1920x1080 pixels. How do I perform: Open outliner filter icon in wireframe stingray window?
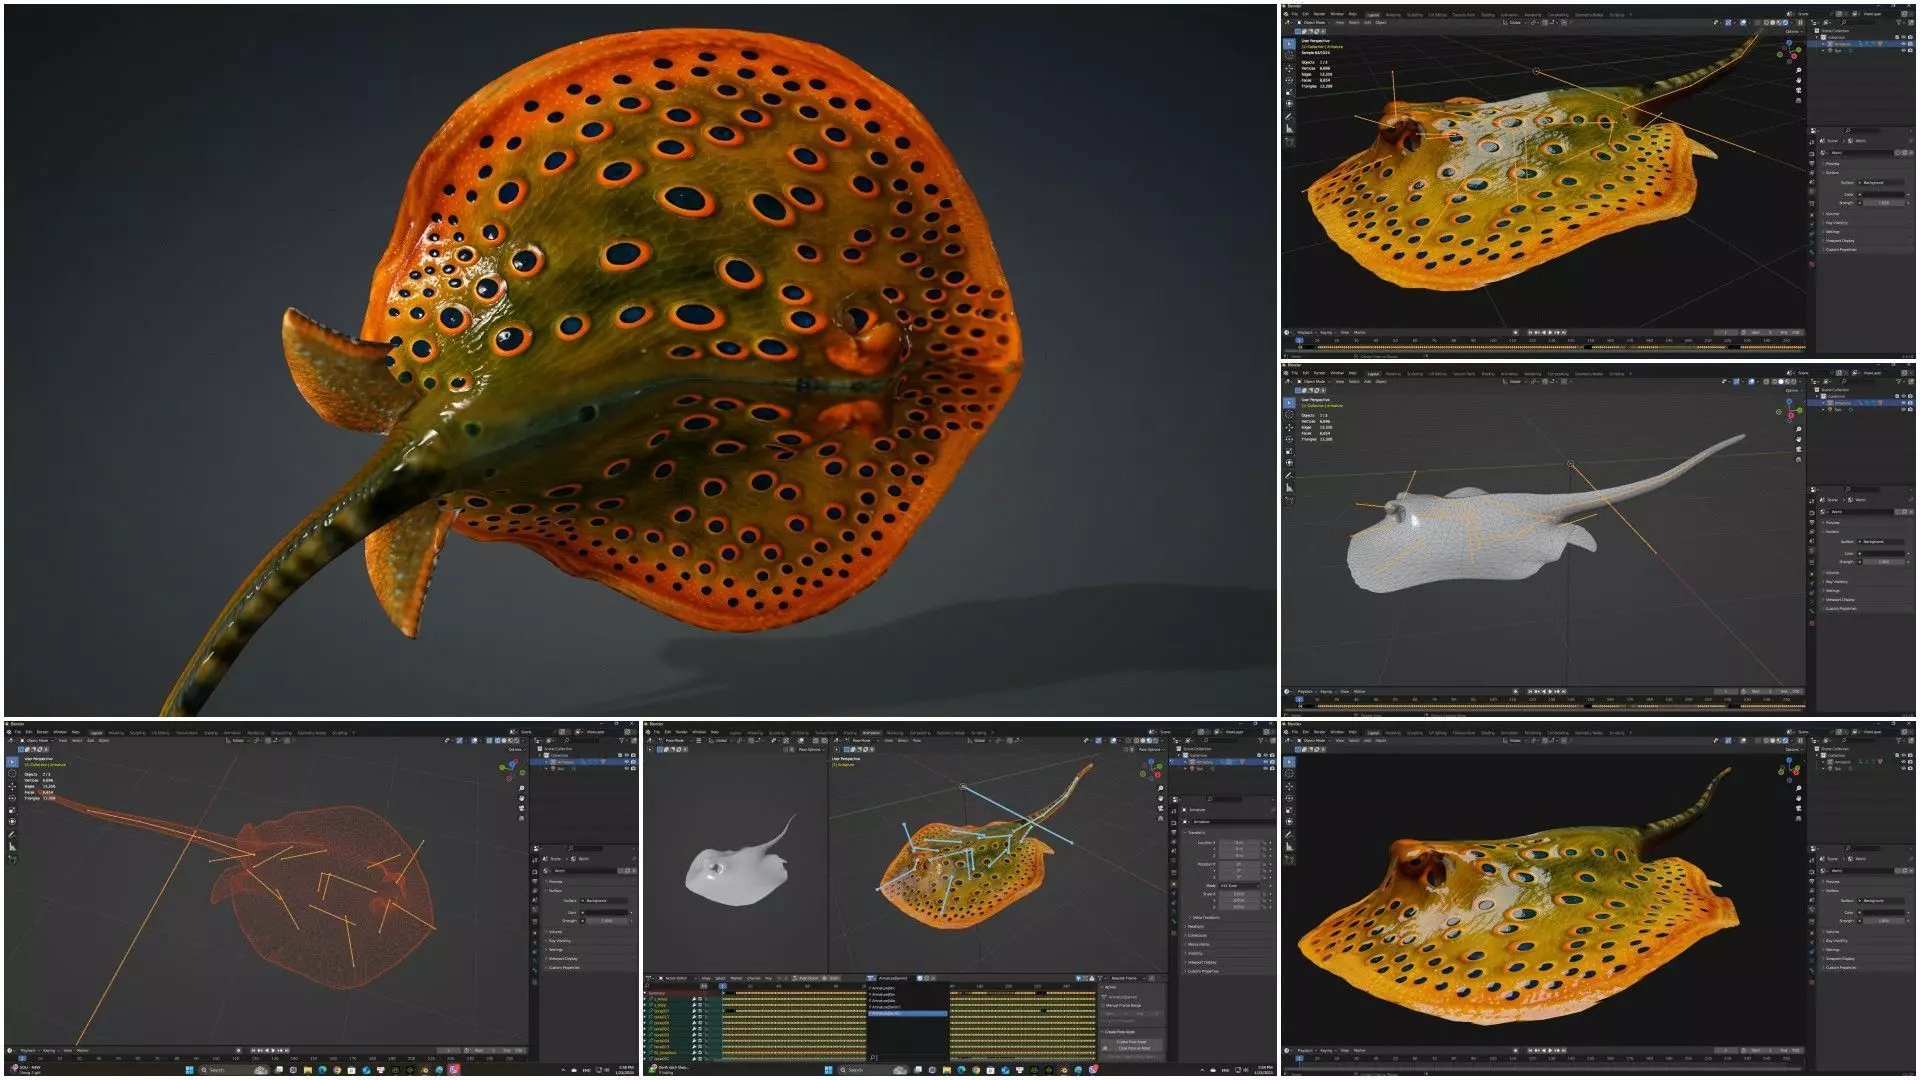(622, 741)
